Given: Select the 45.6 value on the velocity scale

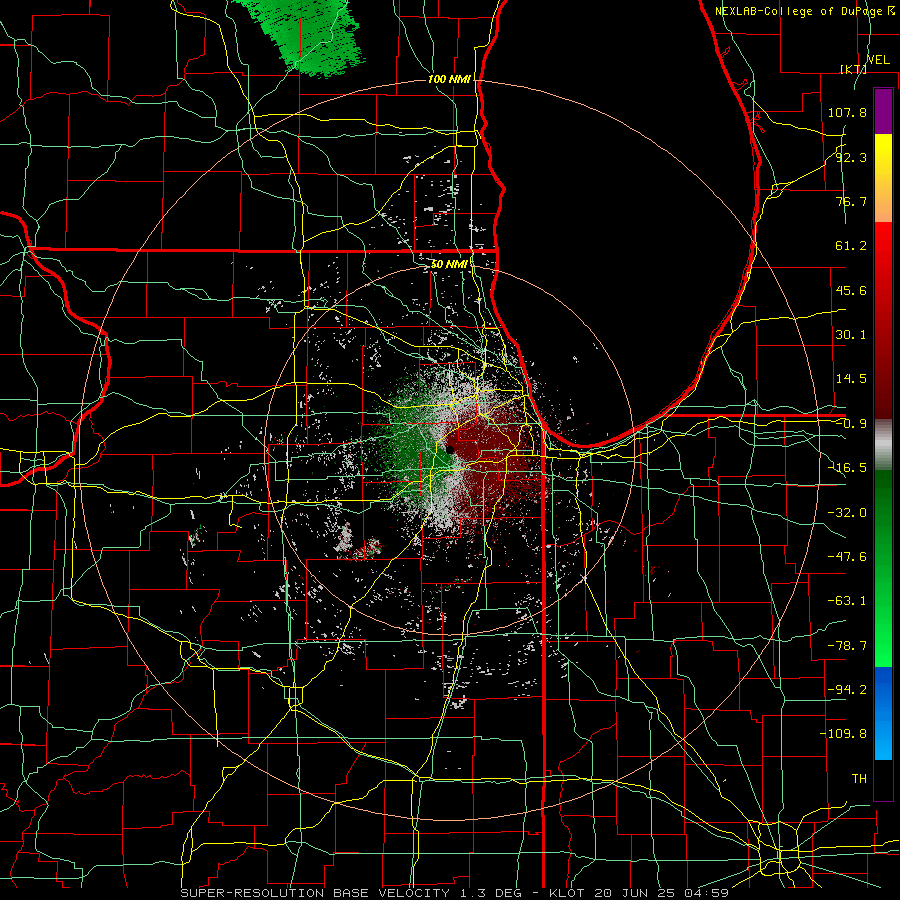Looking at the screenshot, I should pos(851,290).
